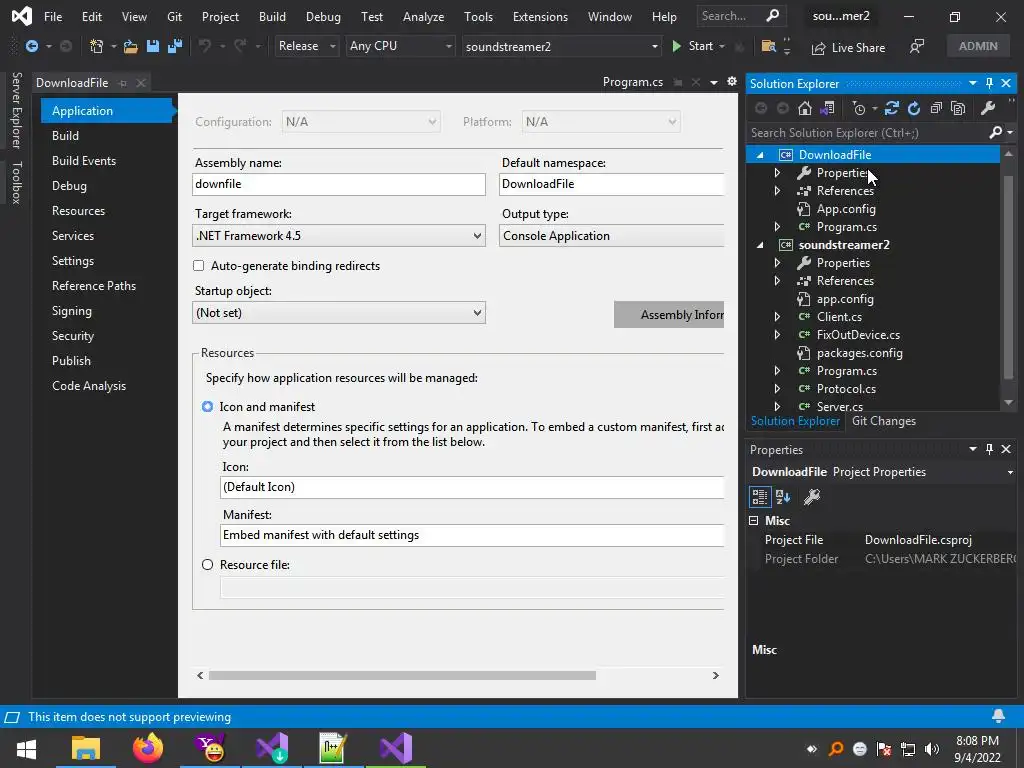Pin the Solution Explorer panel (auto hide)
The height and width of the screenshot is (768, 1024).
tap(989, 84)
